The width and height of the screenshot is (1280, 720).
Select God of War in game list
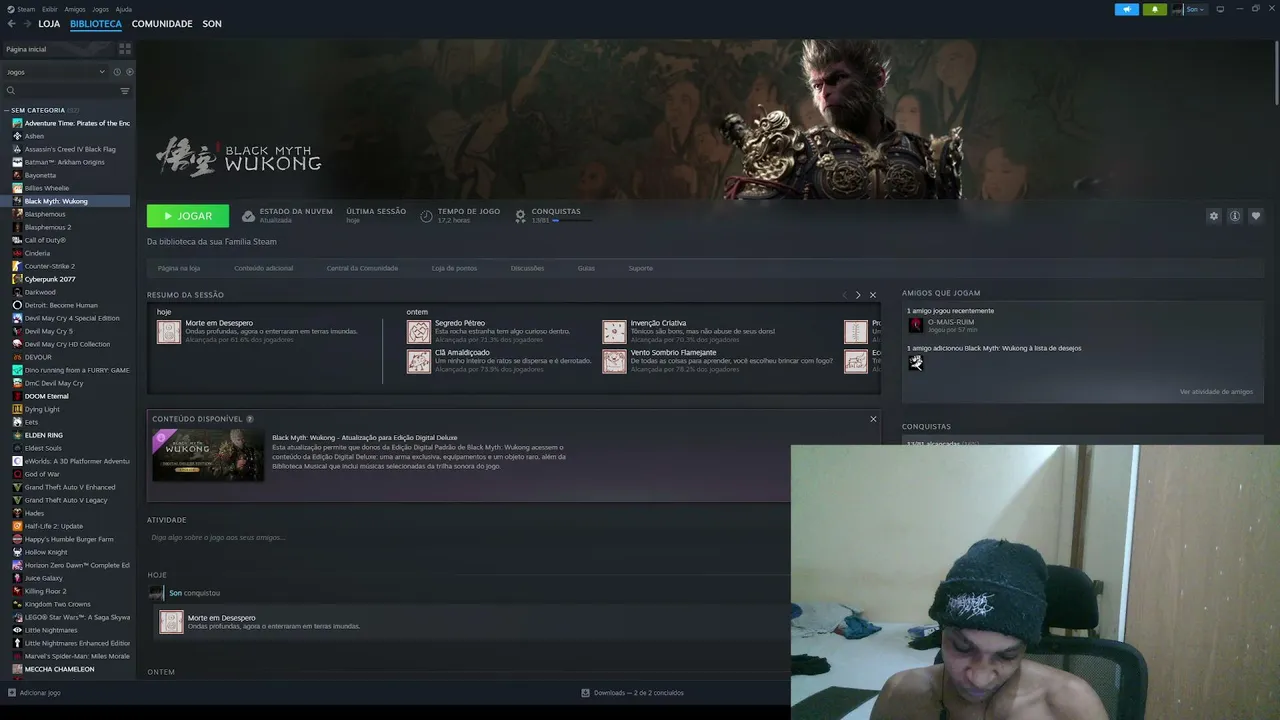coord(42,474)
